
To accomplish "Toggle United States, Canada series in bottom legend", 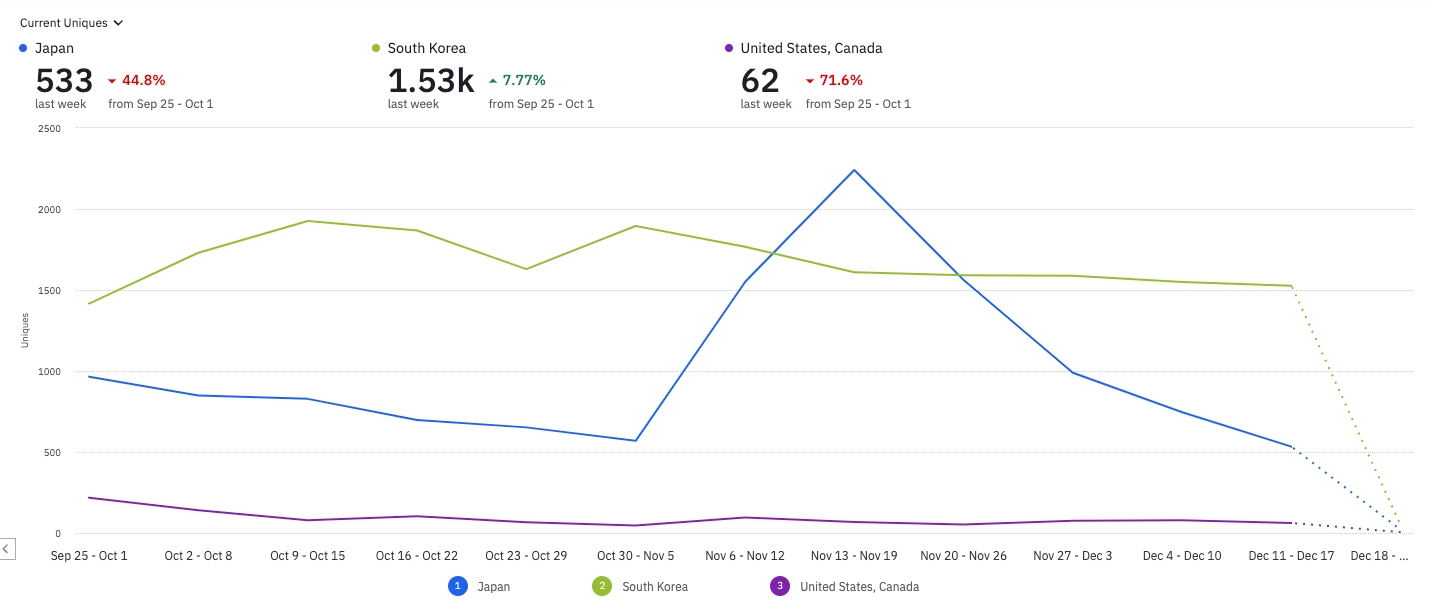I will [859, 587].
